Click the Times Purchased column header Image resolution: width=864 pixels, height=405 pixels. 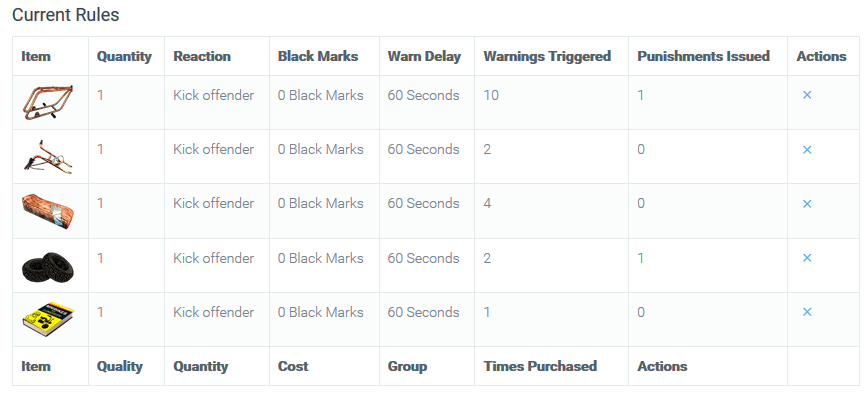[x=540, y=366]
